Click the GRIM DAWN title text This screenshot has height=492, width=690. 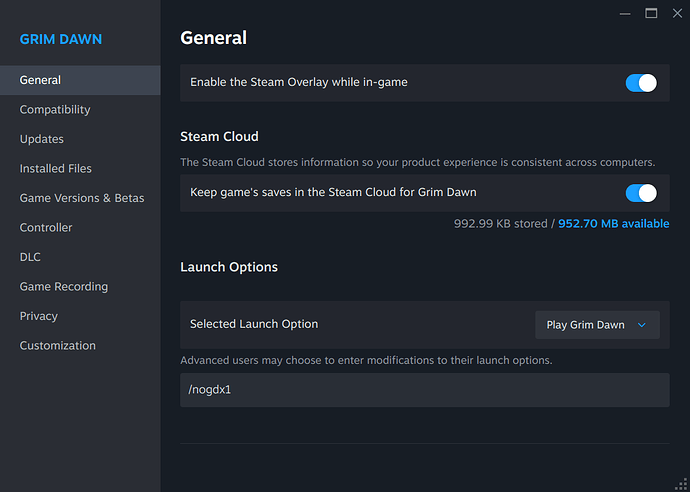tap(61, 39)
